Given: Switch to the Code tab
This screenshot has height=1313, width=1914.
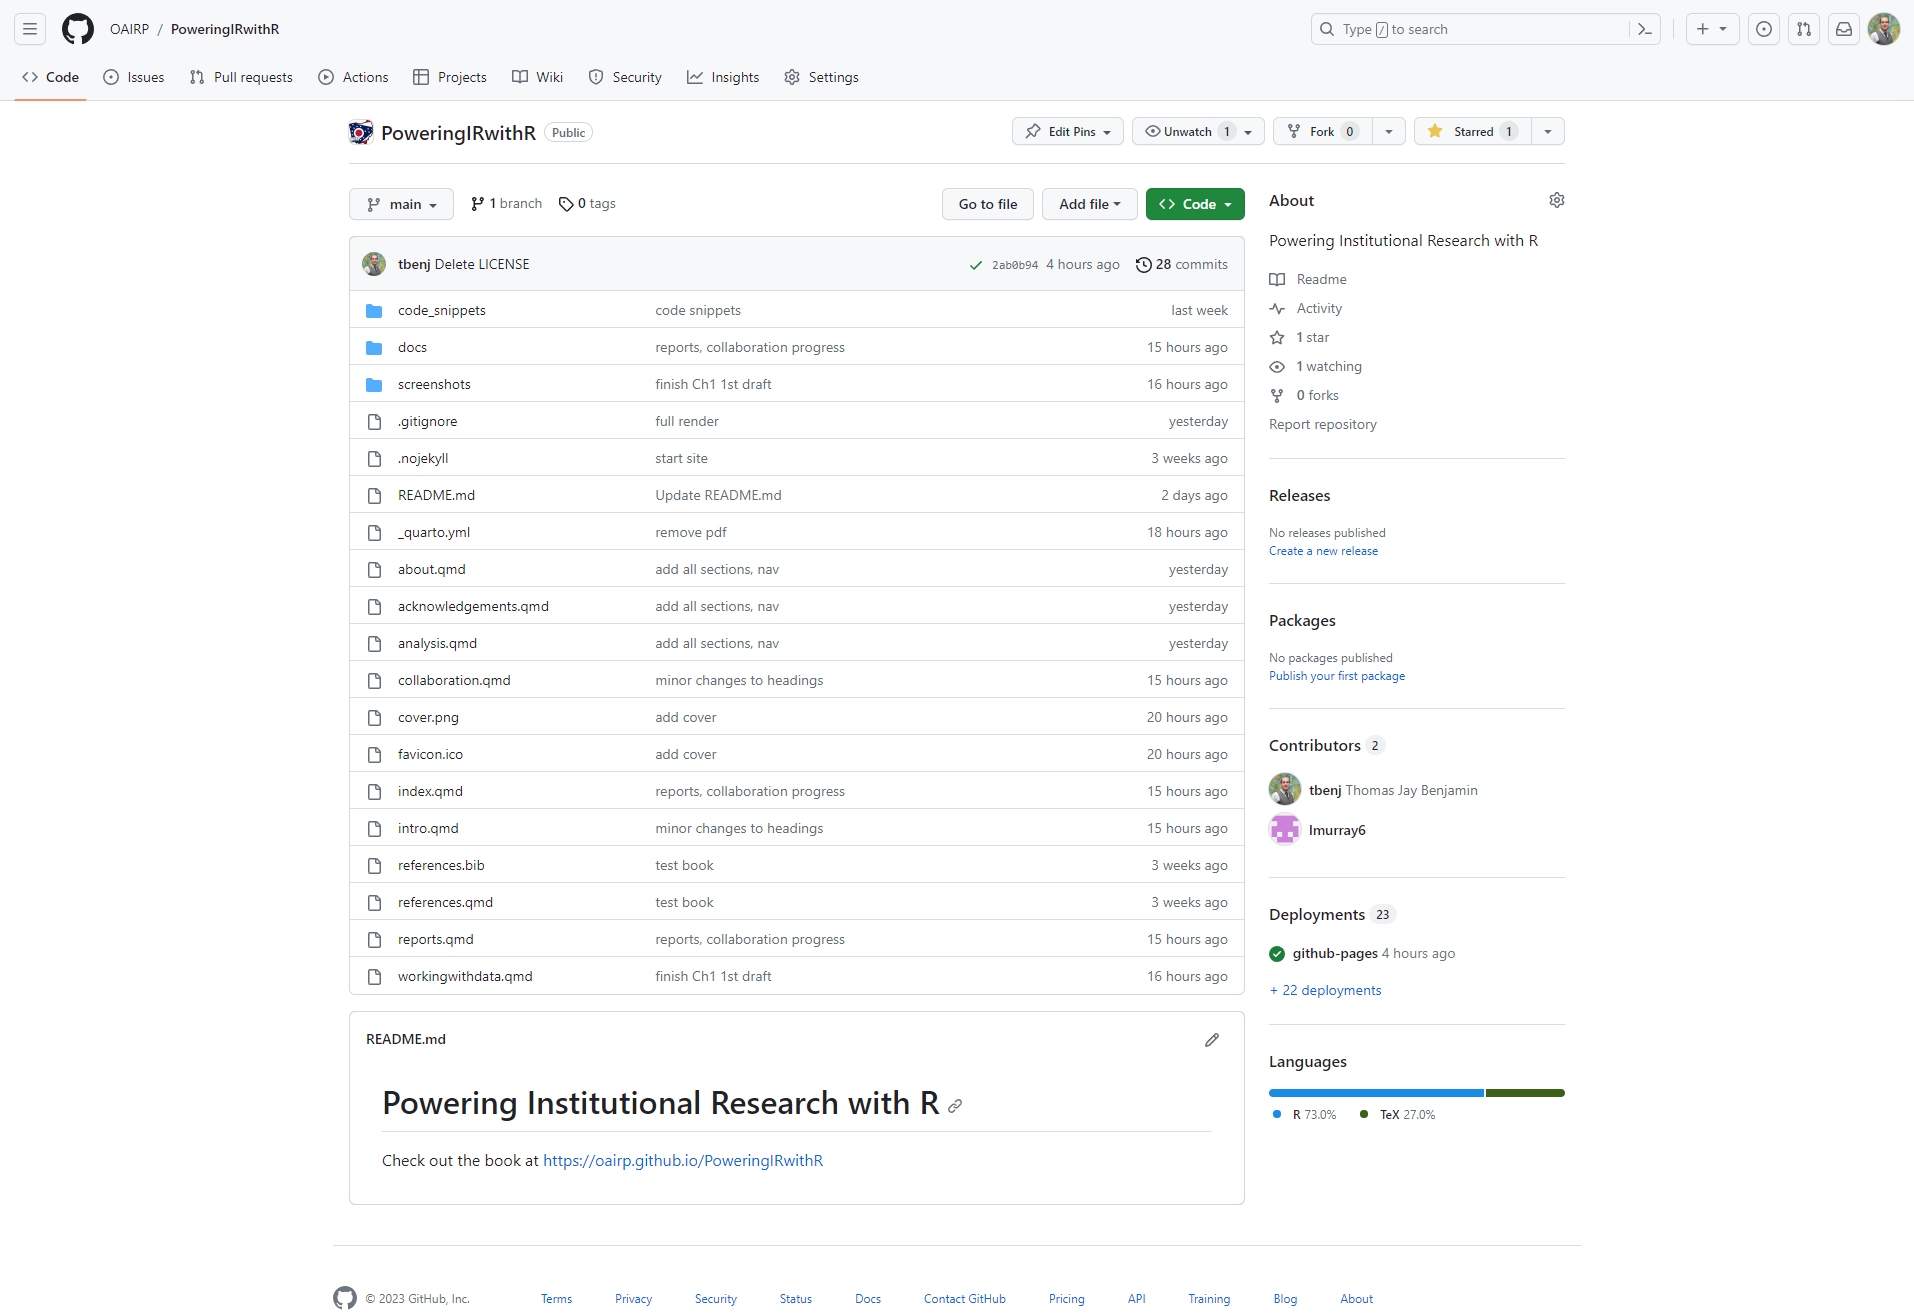Looking at the screenshot, I should pos(50,77).
